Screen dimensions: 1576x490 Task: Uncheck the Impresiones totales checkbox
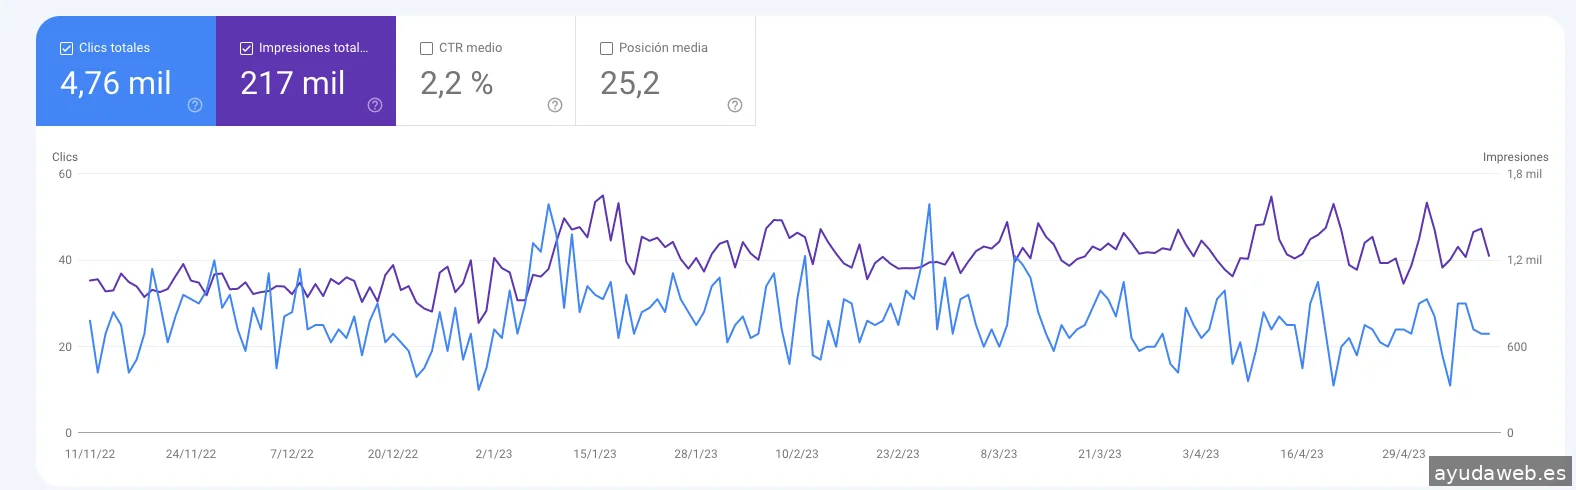click(247, 48)
